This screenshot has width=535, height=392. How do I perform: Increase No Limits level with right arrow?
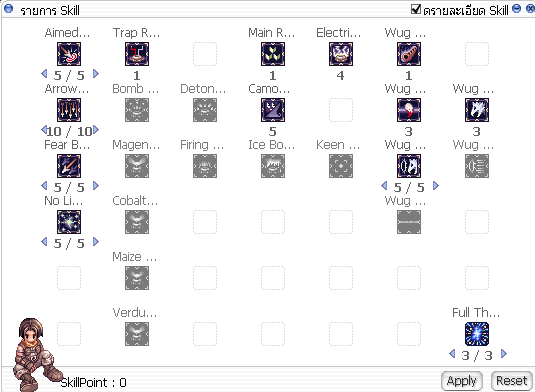(96, 242)
